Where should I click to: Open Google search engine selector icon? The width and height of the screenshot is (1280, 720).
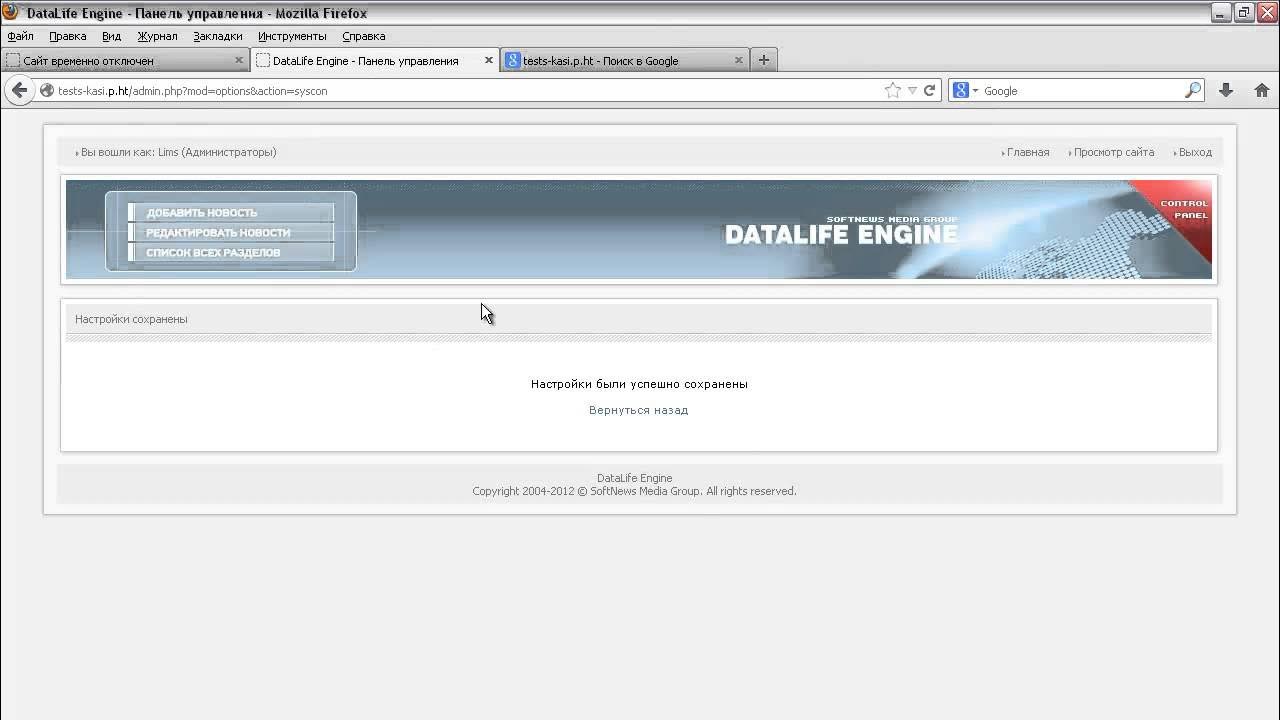pos(965,90)
